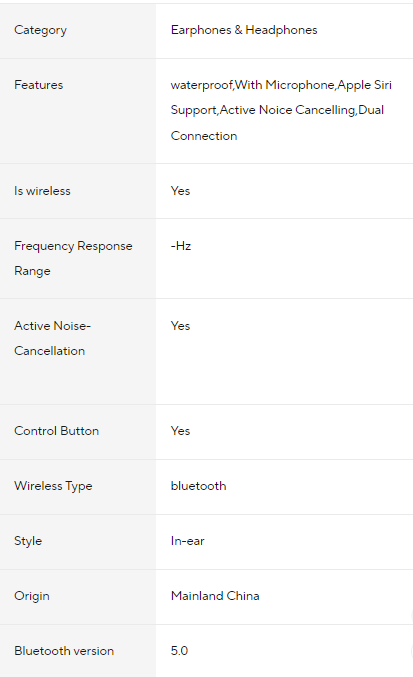Select the In-ear style value
This screenshot has height=677, width=413.
point(187,541)
